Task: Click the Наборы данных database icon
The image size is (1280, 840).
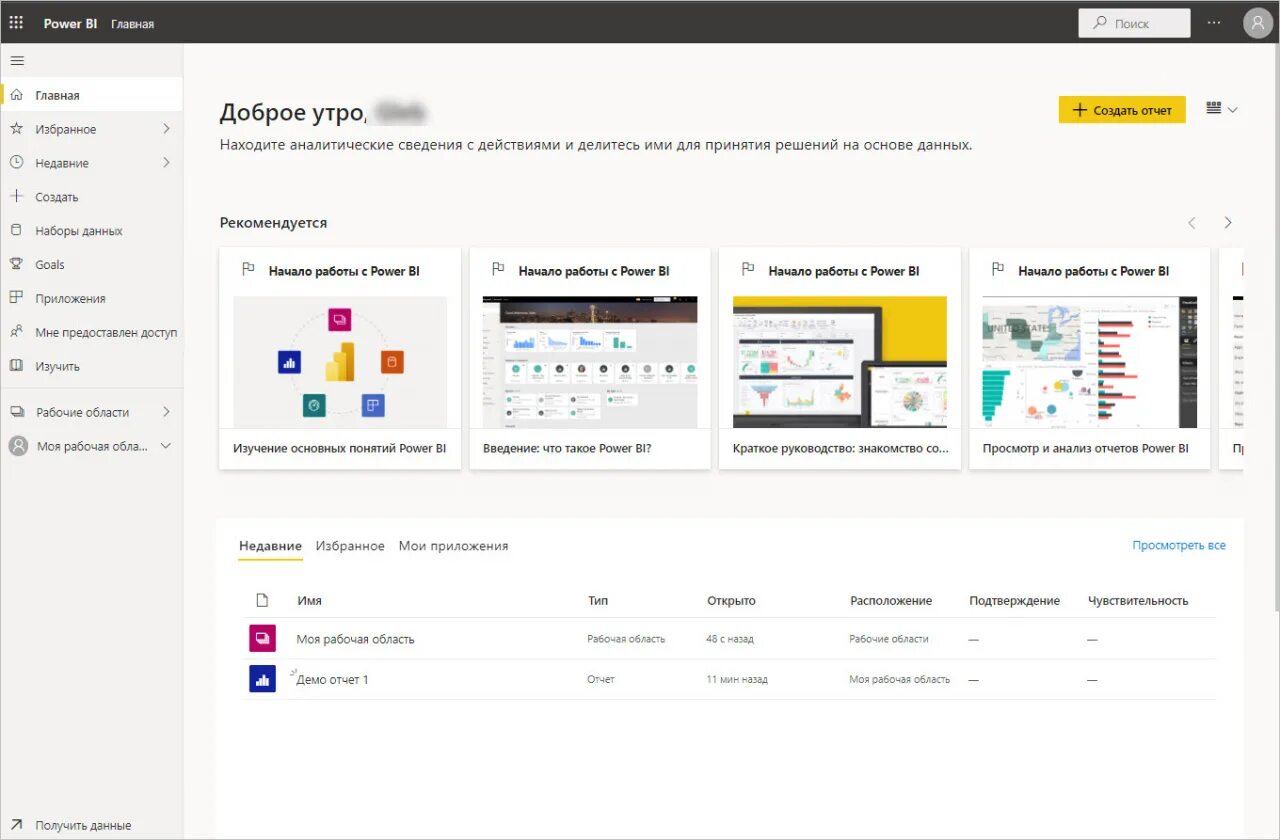Action: click(16, 230)
